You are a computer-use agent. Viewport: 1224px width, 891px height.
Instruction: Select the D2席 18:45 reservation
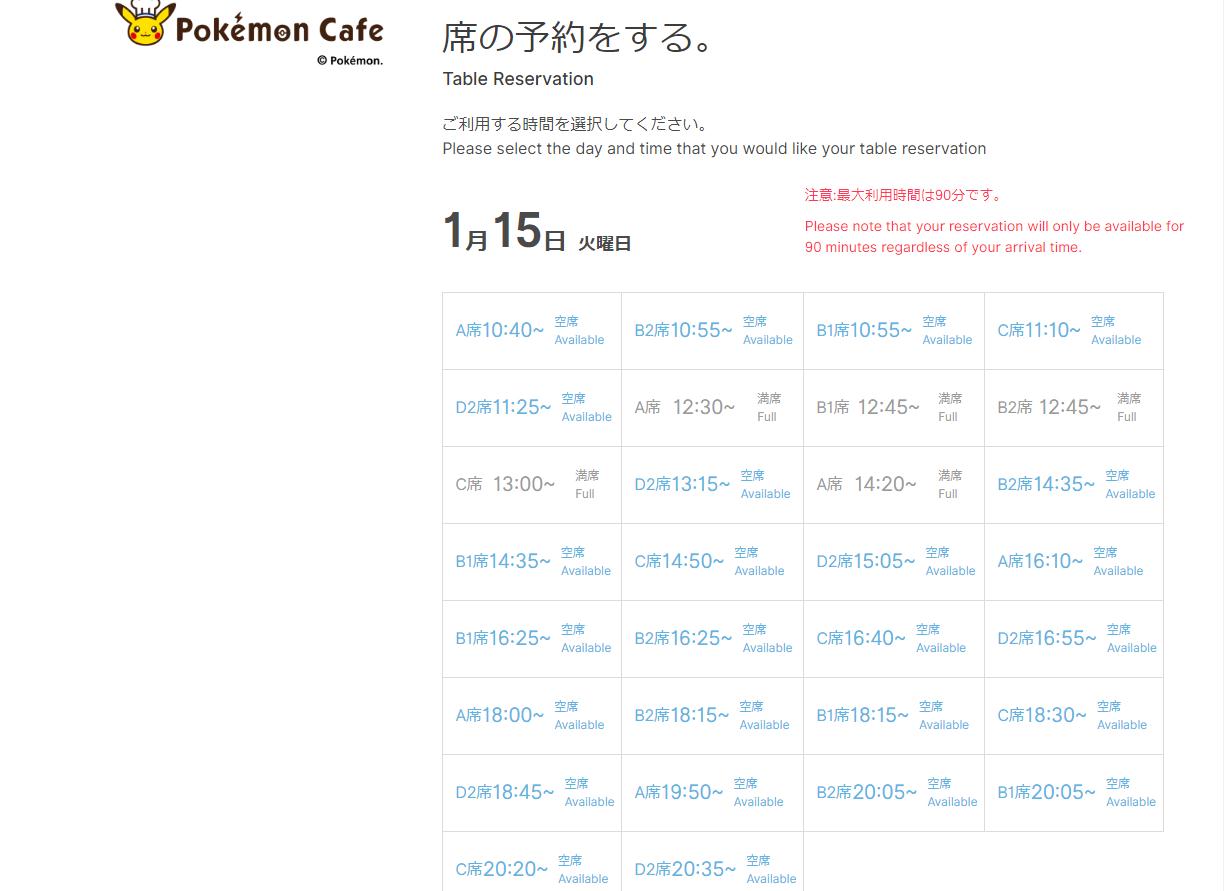click(531, 793)
